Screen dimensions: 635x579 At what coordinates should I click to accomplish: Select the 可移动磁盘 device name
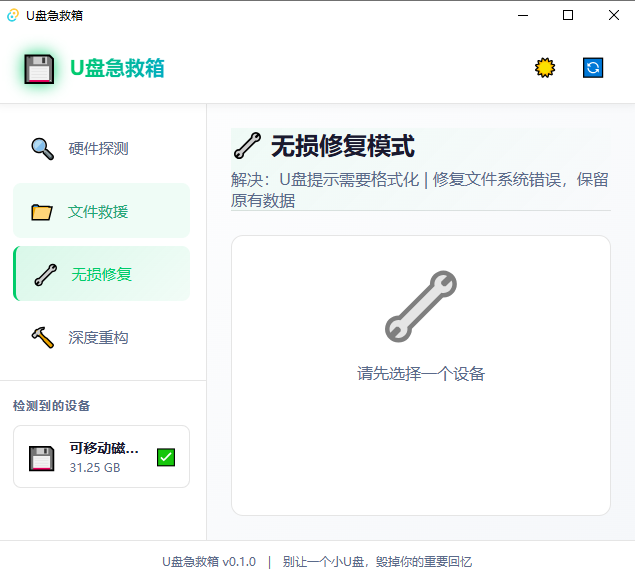(104, 448)
